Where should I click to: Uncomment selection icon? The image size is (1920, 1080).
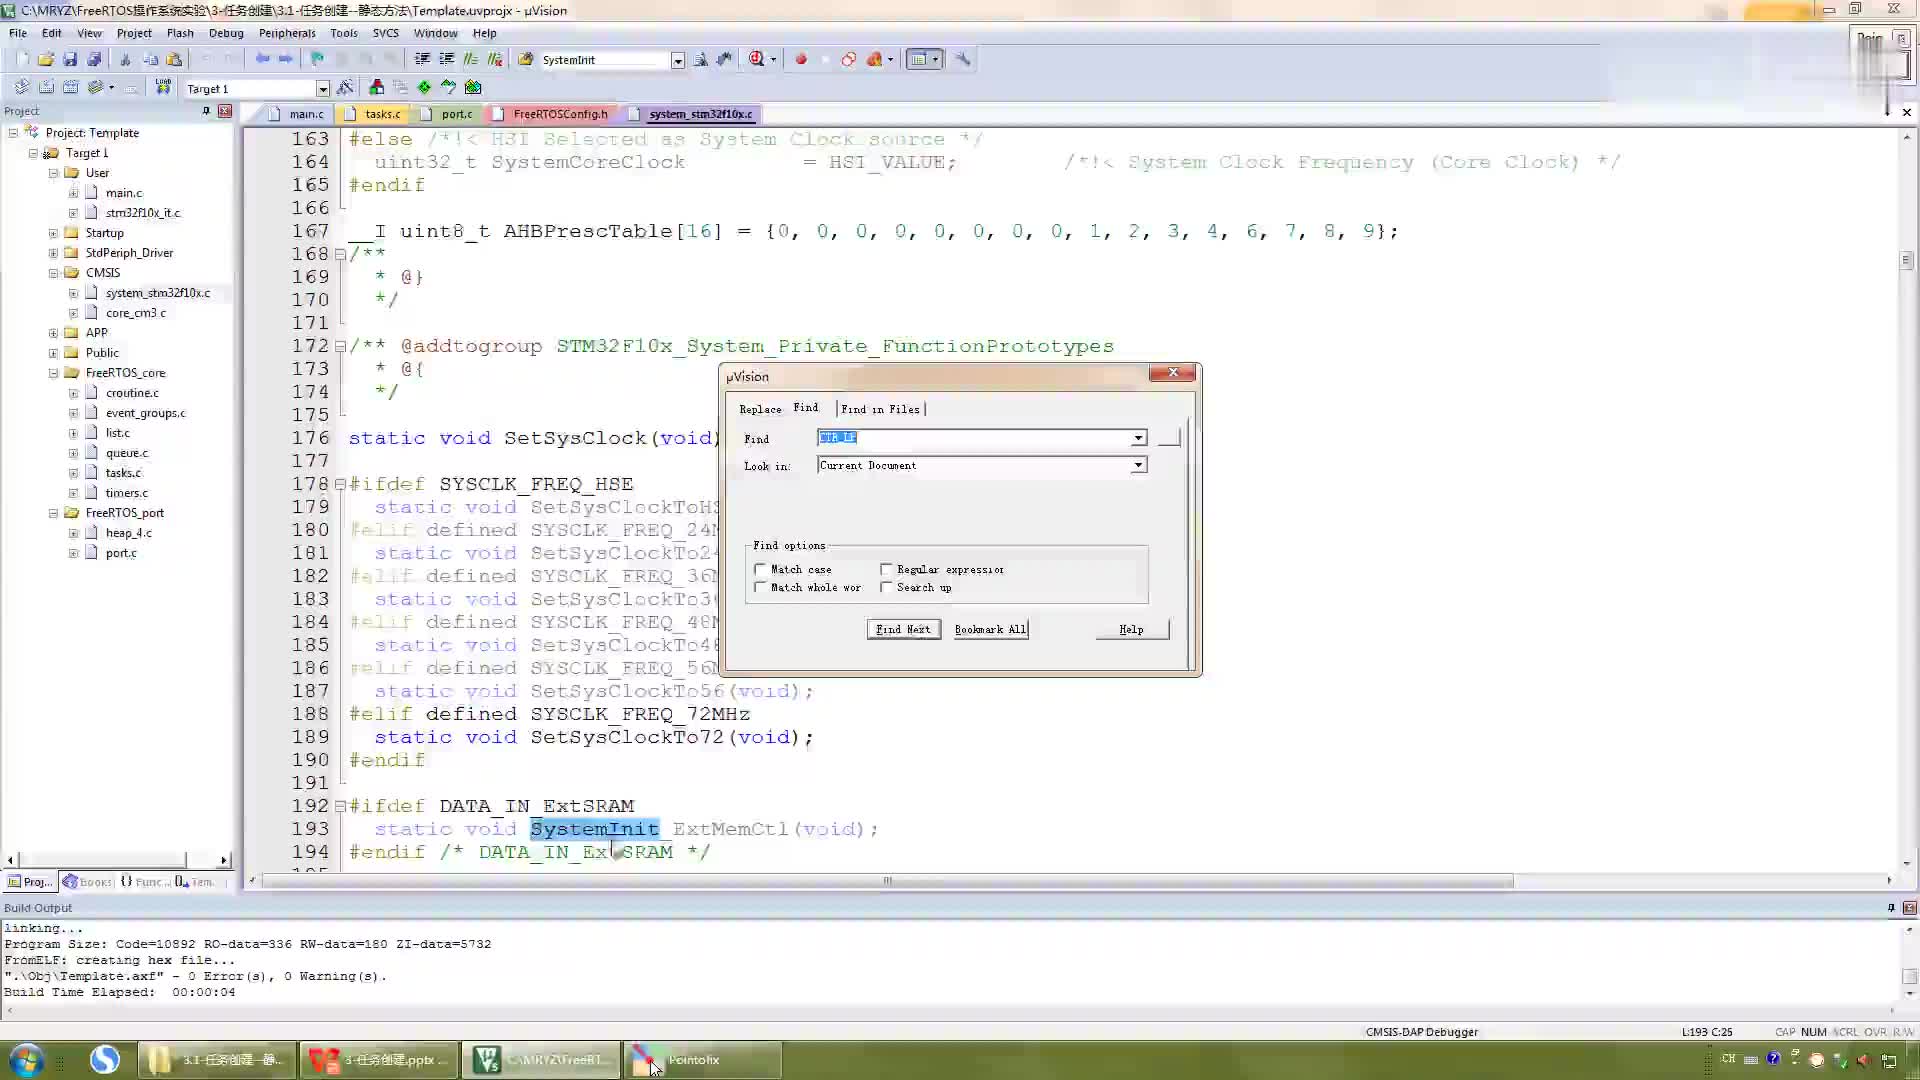[x=494, y=59]
